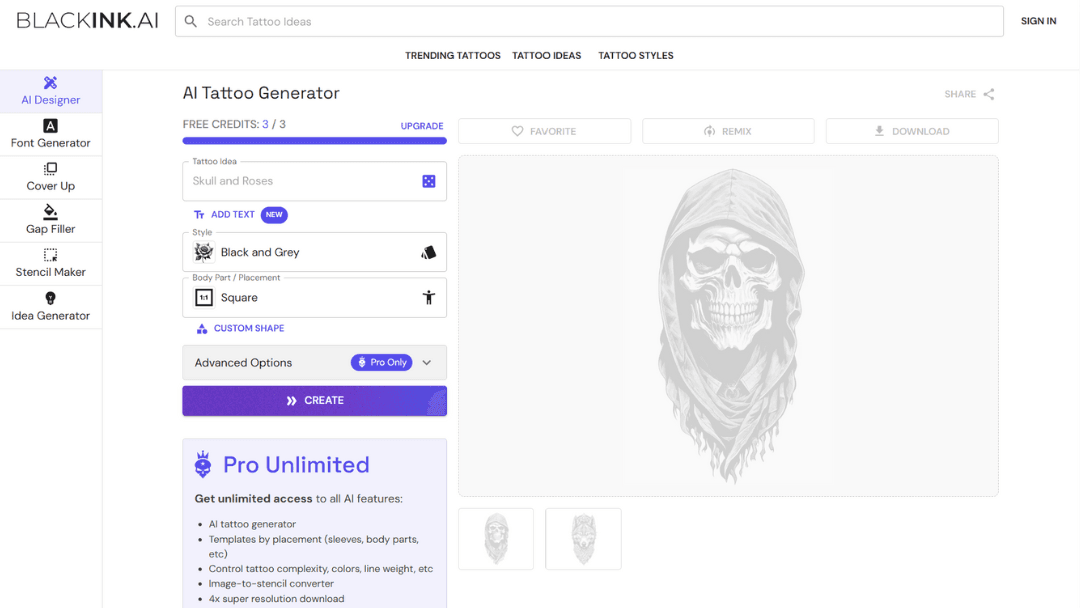Open the Idea Generator tool
The height and width of the screenshot is (608, 1080).
tap(50, 306)
